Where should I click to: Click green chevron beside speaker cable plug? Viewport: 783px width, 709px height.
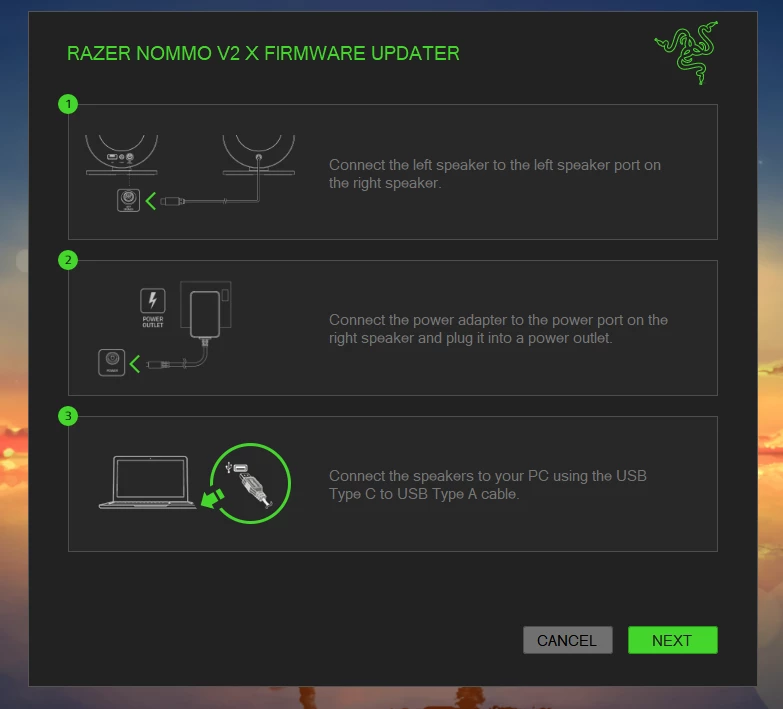click(151, 201)
